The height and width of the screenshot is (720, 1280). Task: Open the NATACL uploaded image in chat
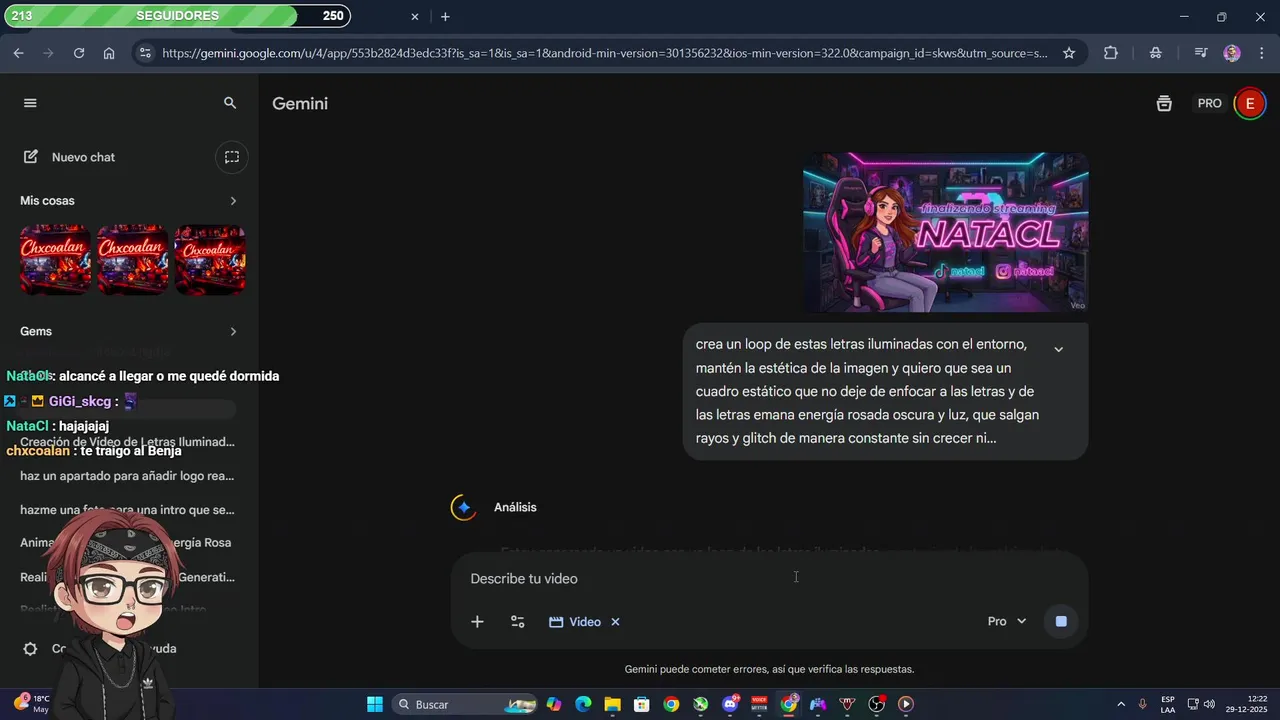click(x=945, y=232)
